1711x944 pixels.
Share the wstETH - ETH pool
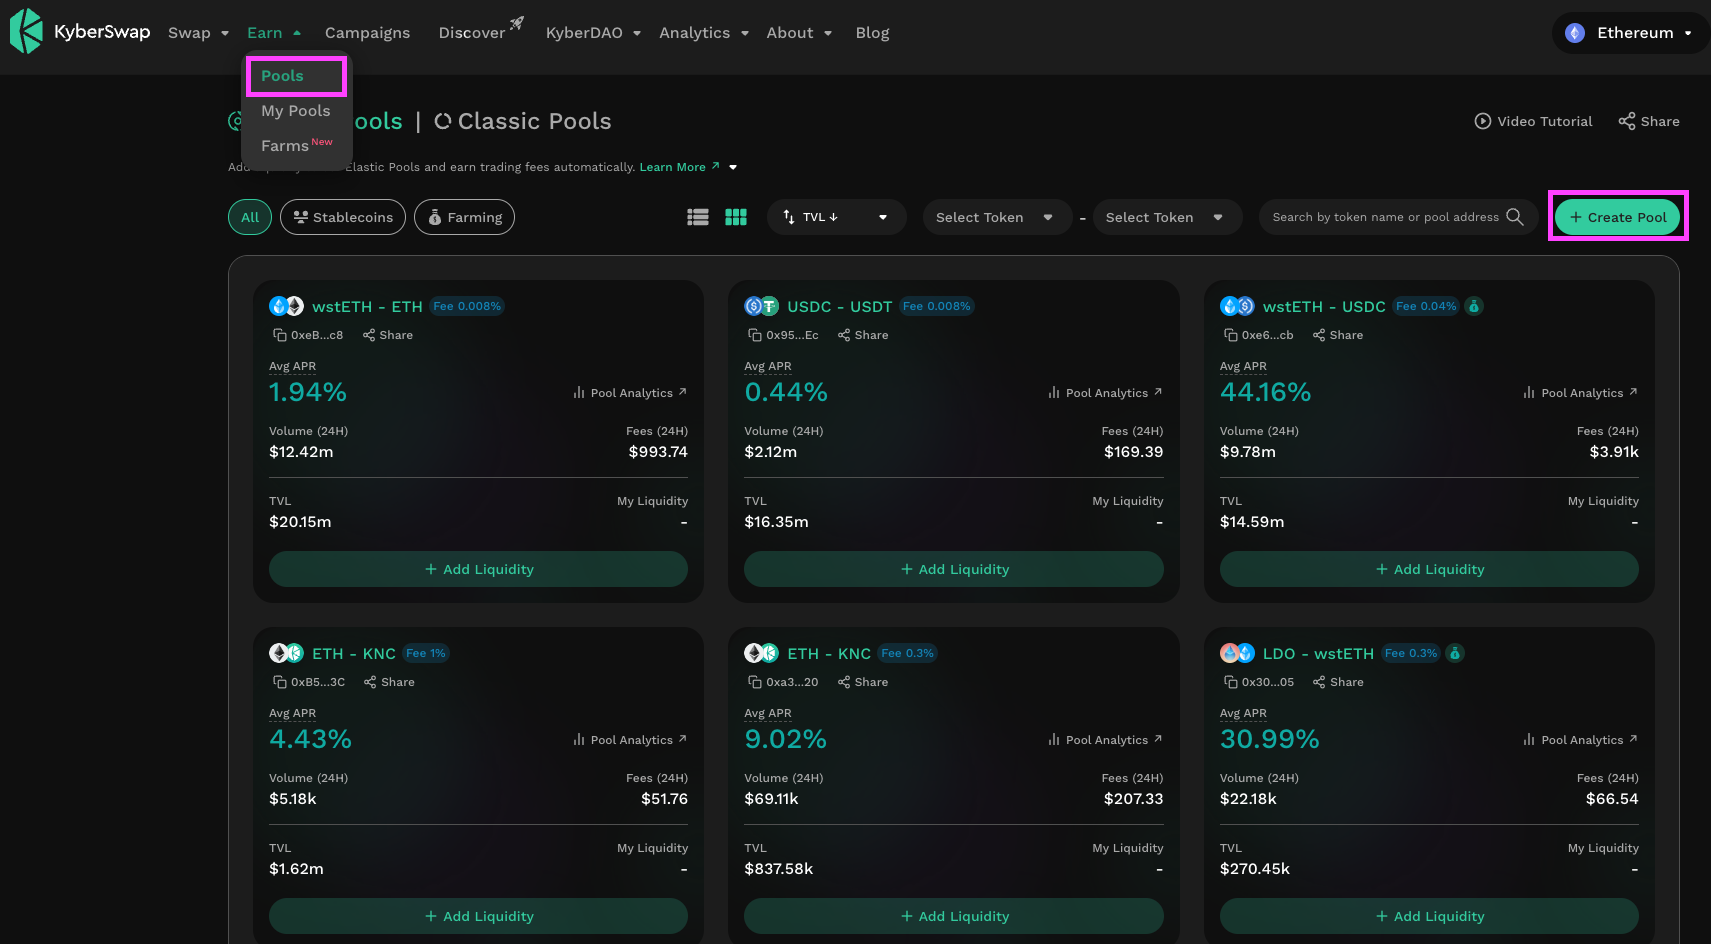point(388,335)
